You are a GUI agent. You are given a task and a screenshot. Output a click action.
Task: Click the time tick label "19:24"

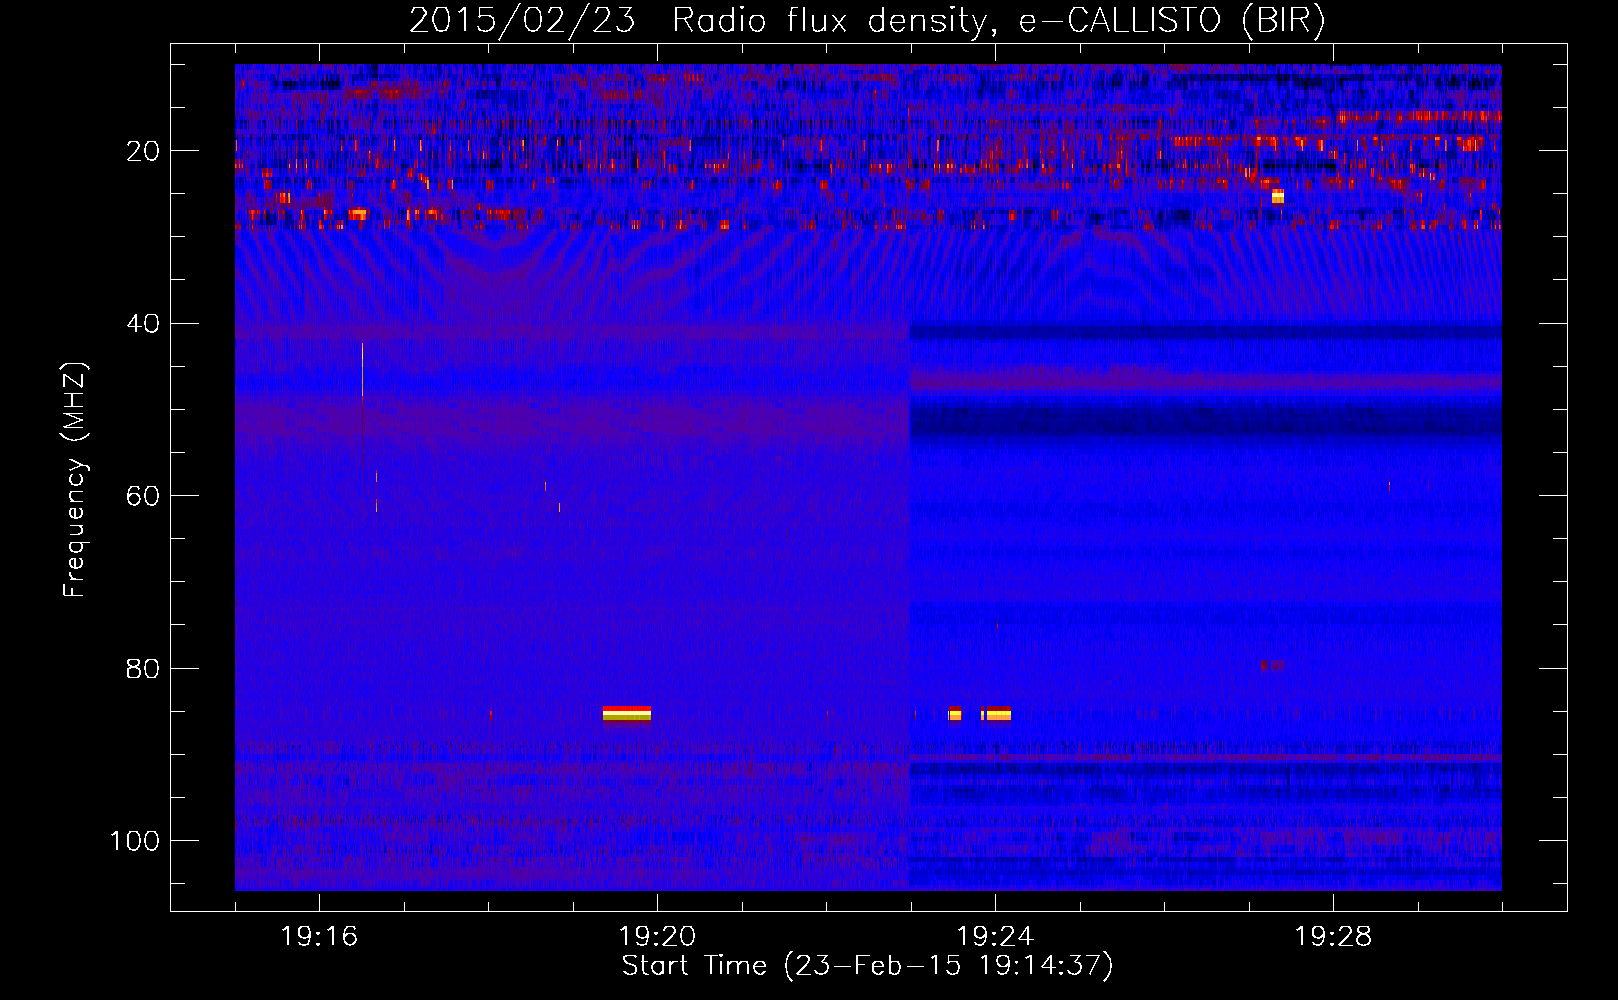click(995, 937)
